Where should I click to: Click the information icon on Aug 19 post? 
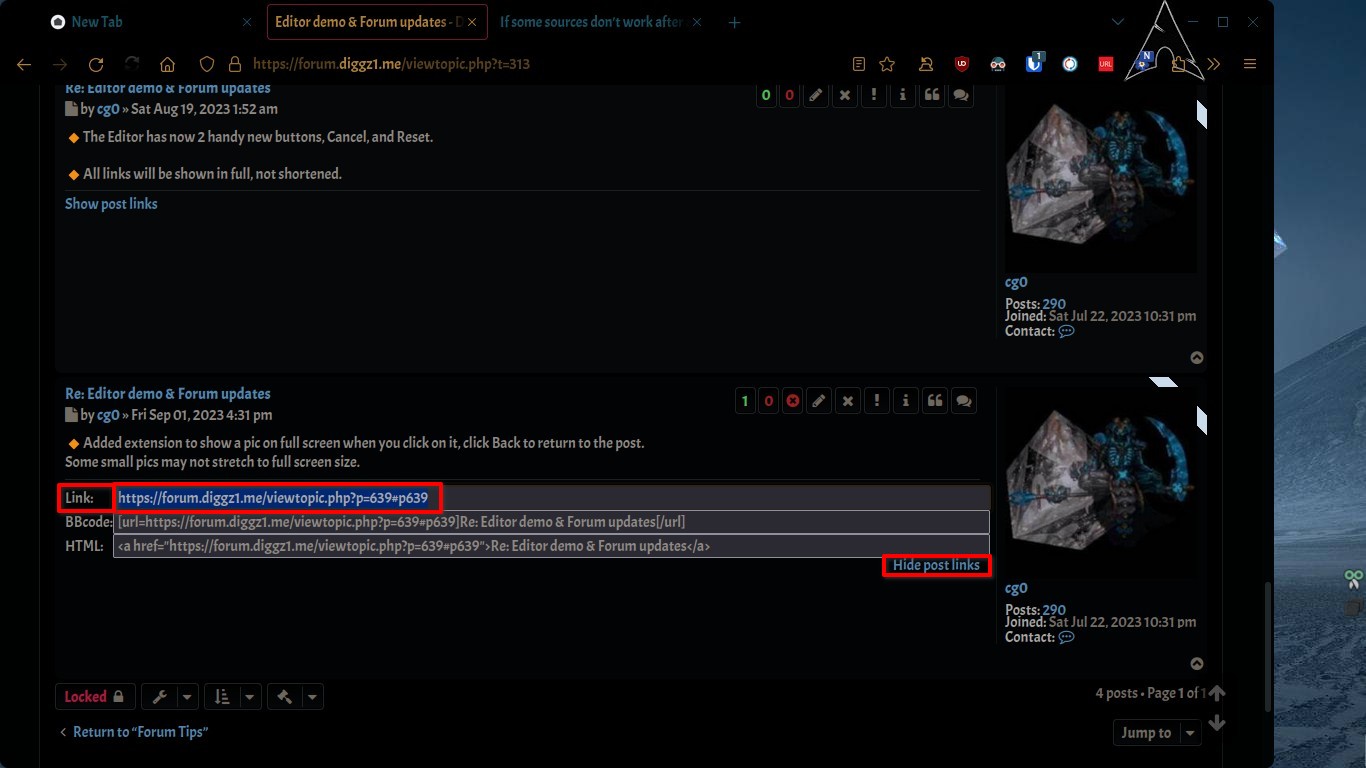(x=902, y=95)
